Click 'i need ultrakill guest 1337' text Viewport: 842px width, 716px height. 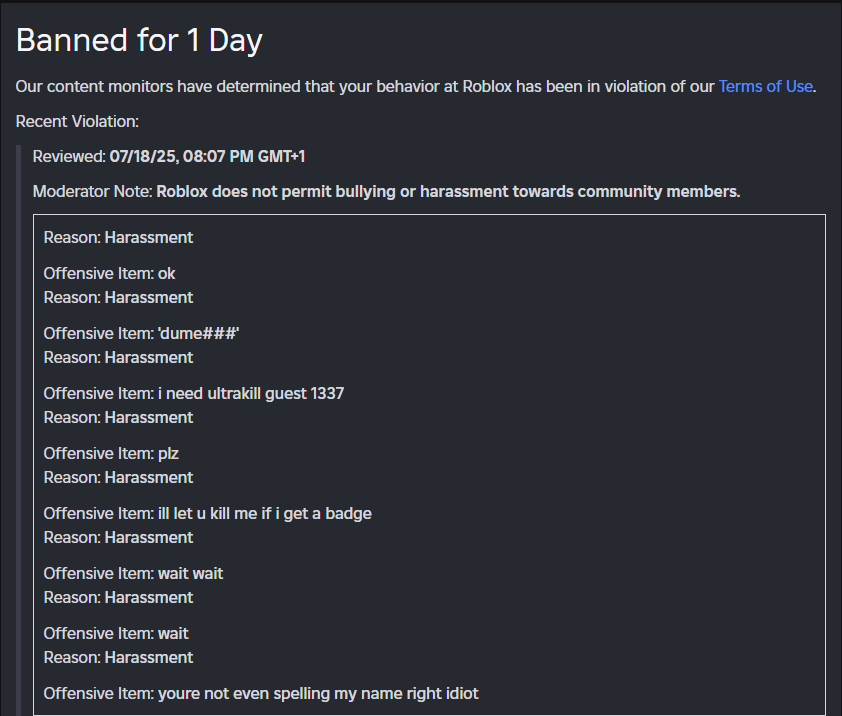coord(251,394)
